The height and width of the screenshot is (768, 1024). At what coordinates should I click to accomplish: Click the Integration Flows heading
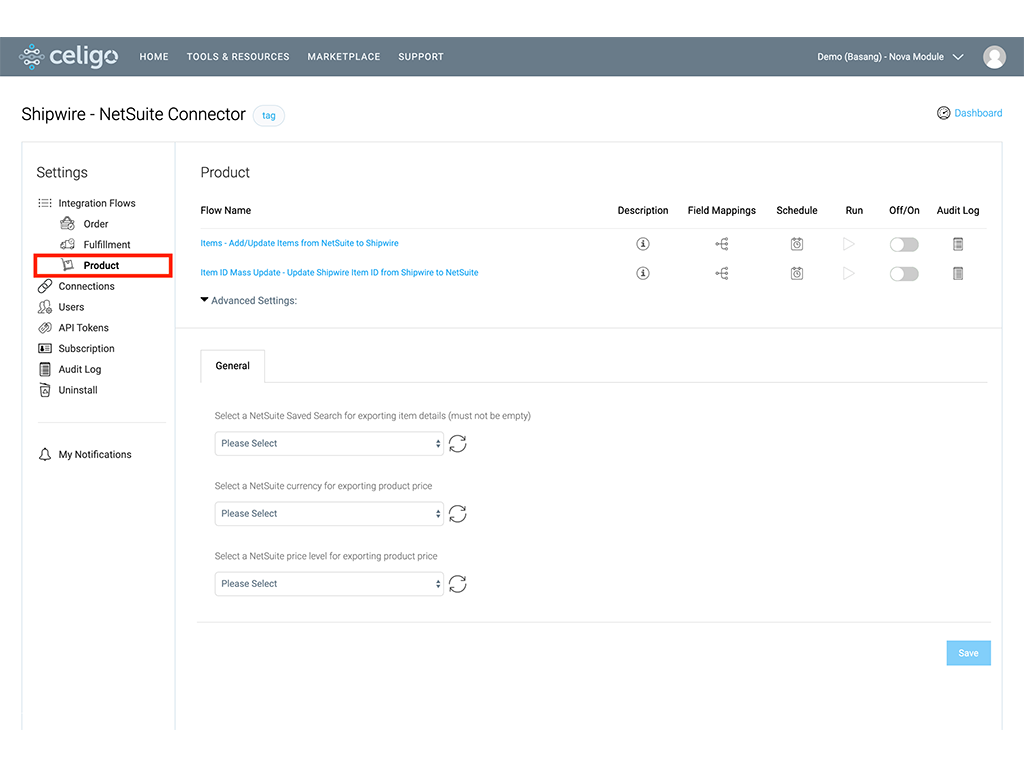pos(97,203)
